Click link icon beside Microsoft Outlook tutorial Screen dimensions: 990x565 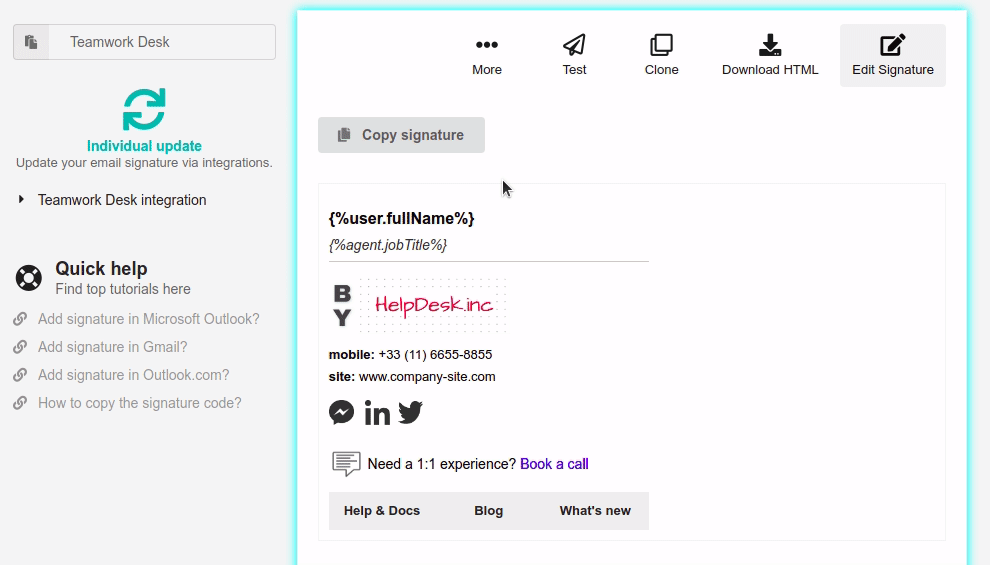(x=20, y=319)
